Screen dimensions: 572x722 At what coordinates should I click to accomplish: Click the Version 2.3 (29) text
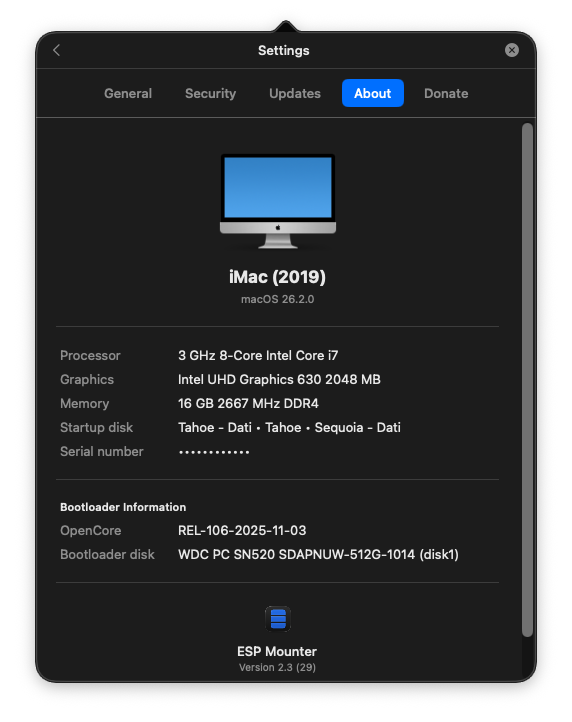coord(277,667)
